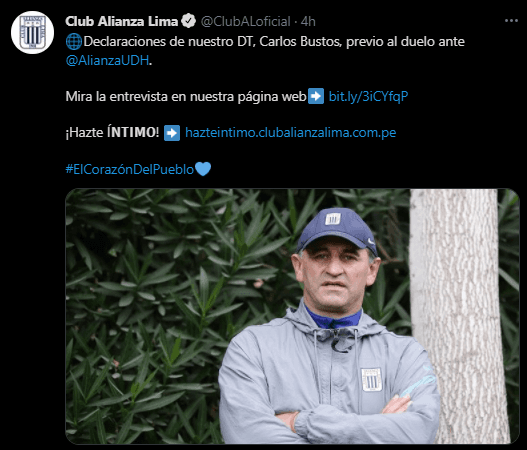527x450 pixels.
Task: Open the @AlianzaUDH mention
Action: [x=107, y=60]
